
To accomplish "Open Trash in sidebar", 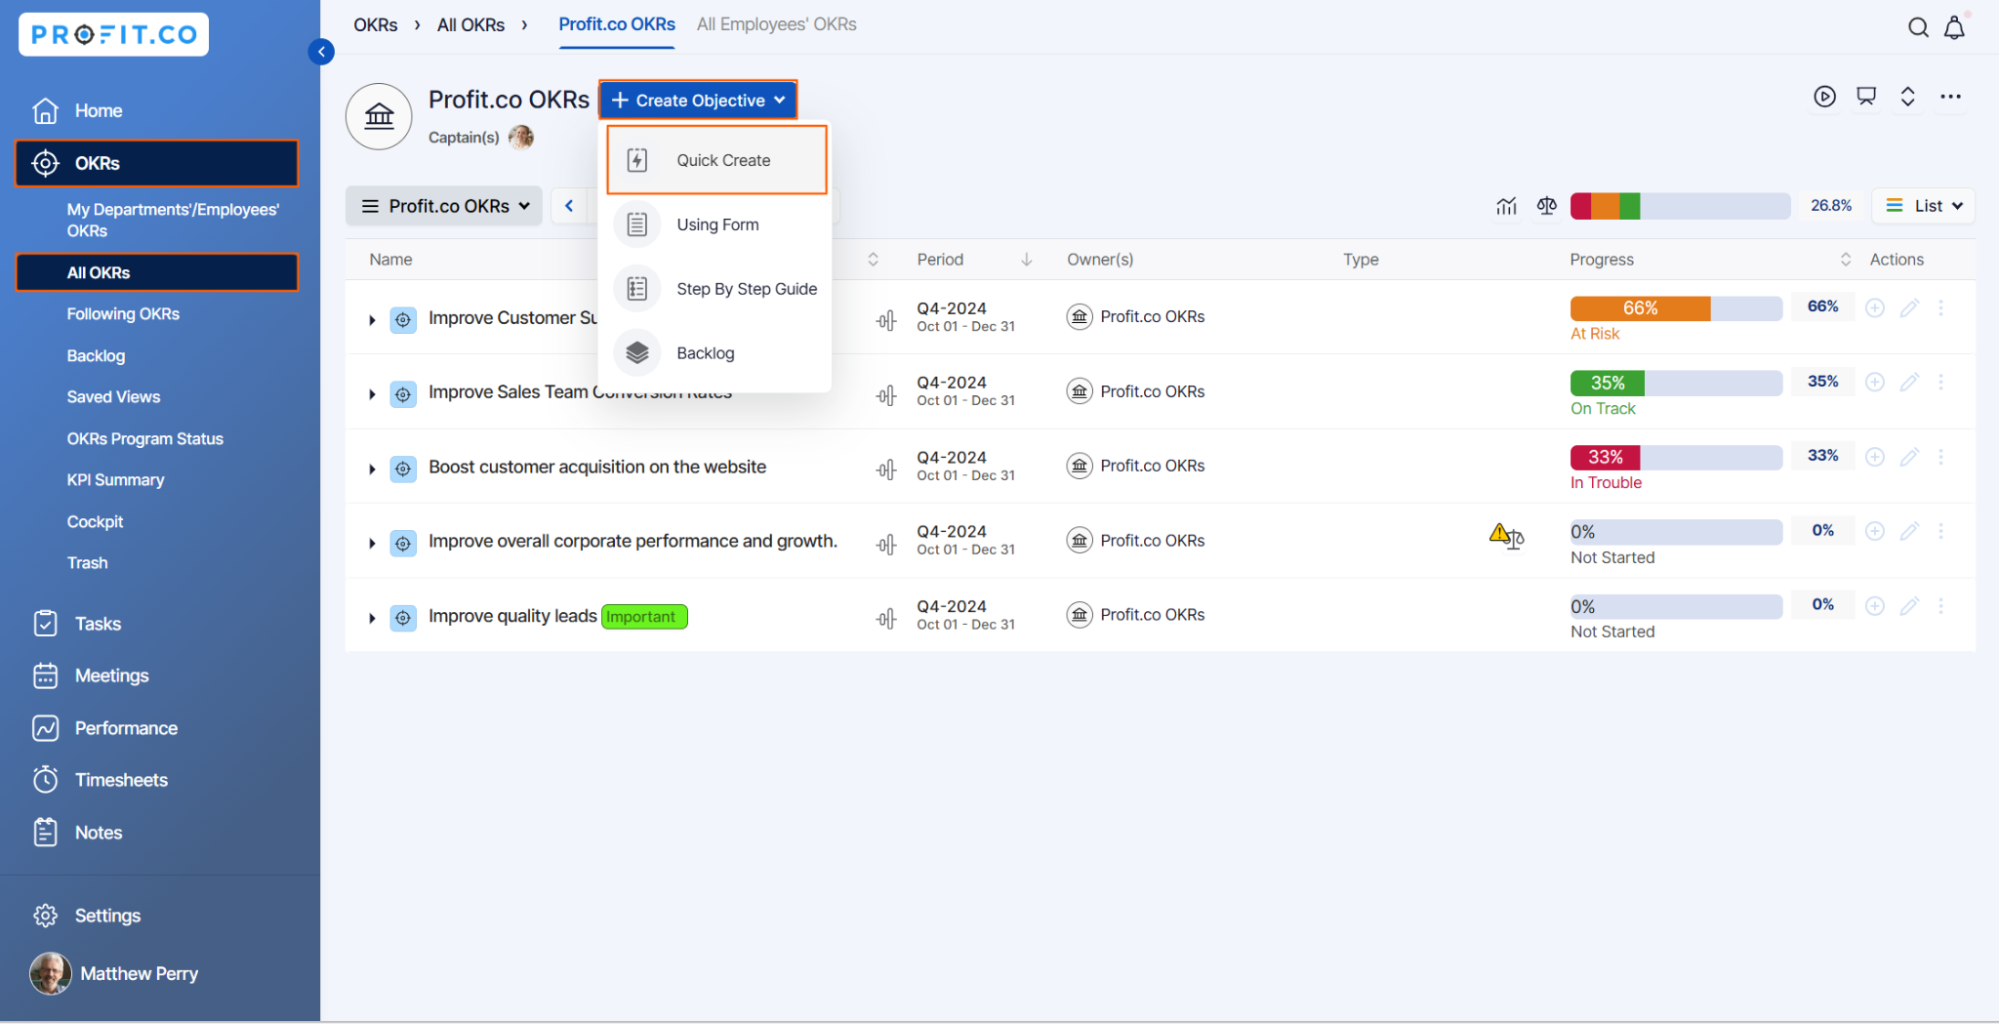I will pyautogui.click(x=87, y=563).
